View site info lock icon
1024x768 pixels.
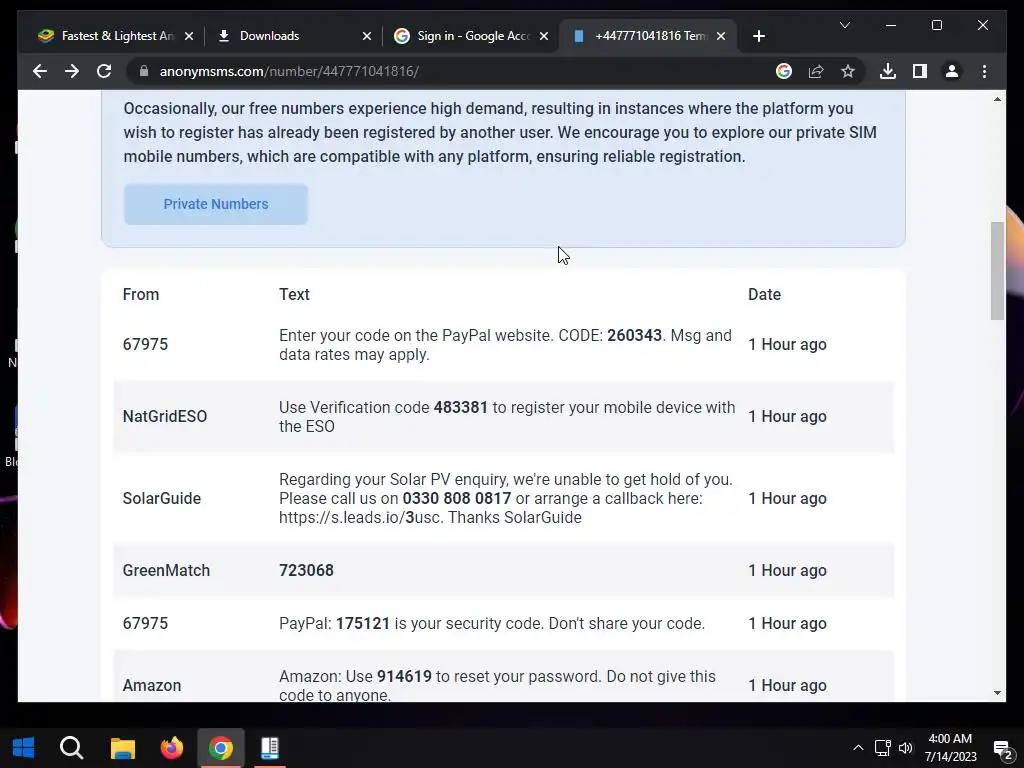click(144, 71)
